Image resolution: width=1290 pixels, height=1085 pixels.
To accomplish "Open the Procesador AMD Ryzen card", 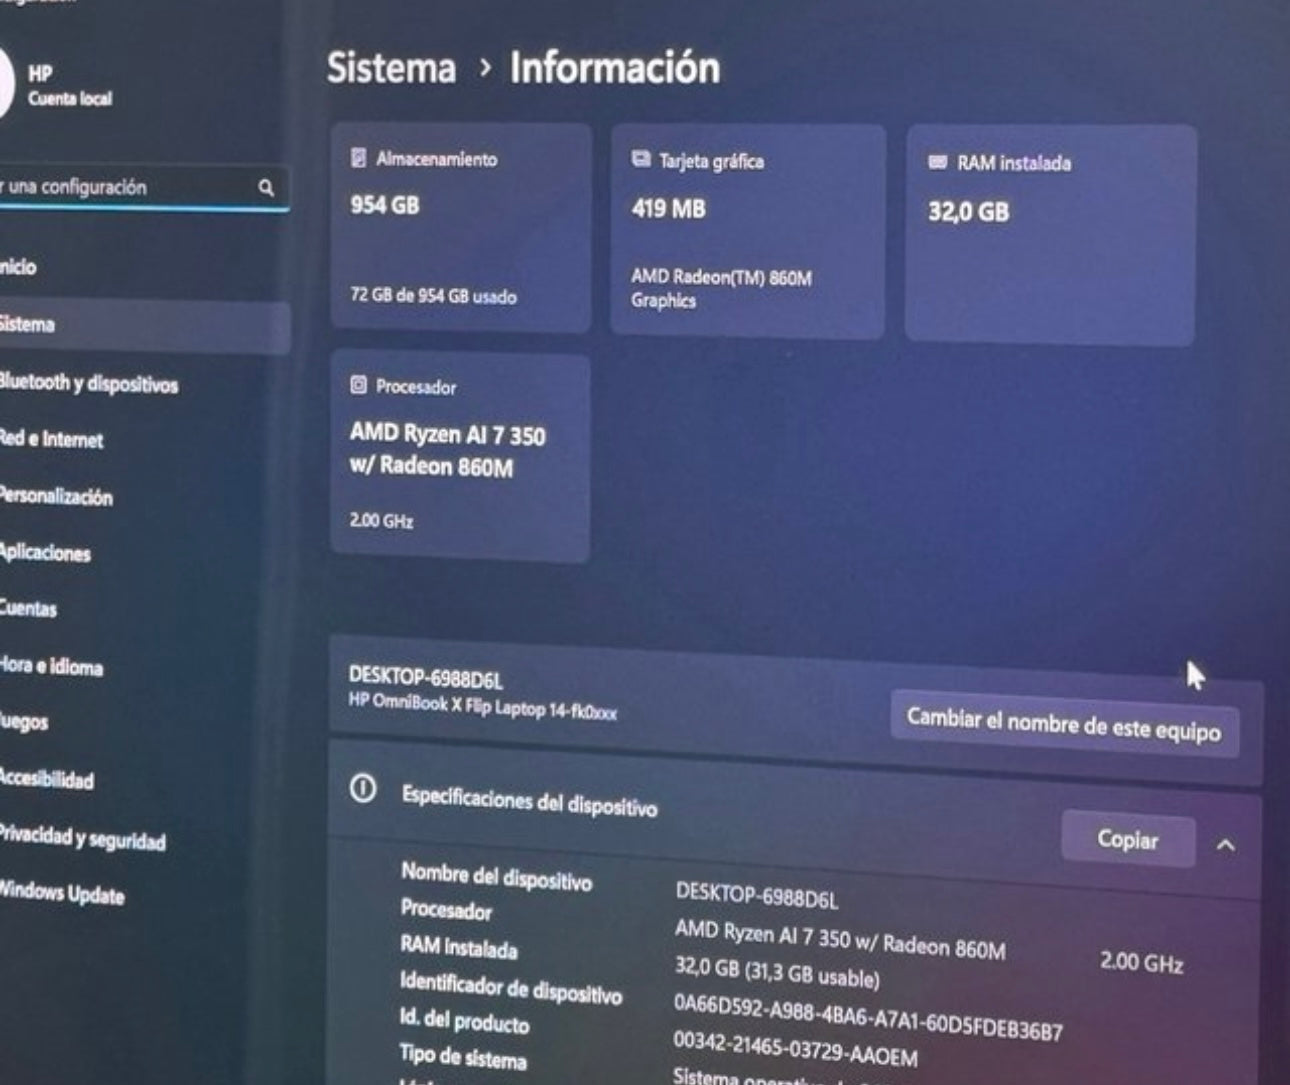I will click(x=460, y=457).
